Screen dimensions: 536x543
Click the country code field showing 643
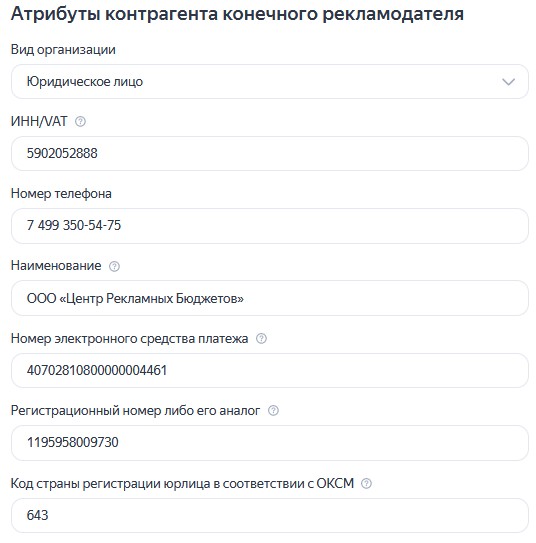(270, 516)
